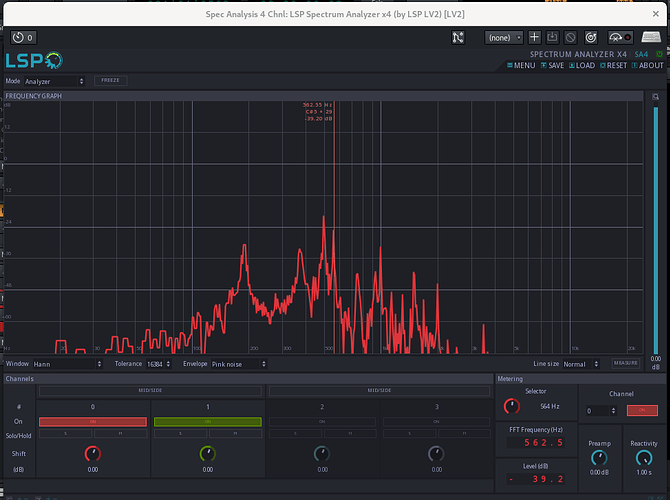Click the gauge toggle icon in toolbar
Image resolution: width=670 pixels, height=500 pixels.
(616, 37)
